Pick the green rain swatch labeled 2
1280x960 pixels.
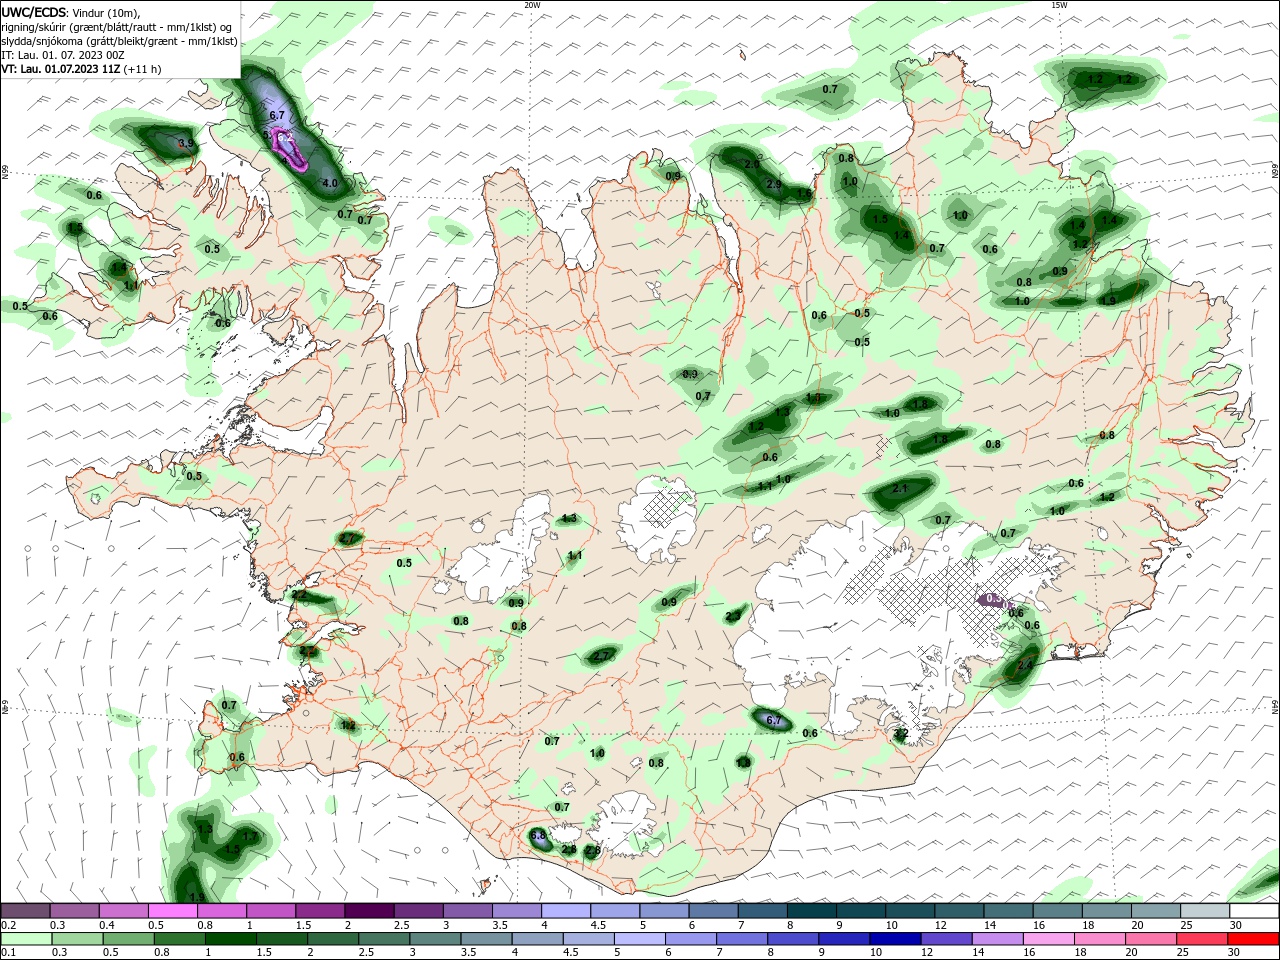pyautogui.click(x=332, y=939)
